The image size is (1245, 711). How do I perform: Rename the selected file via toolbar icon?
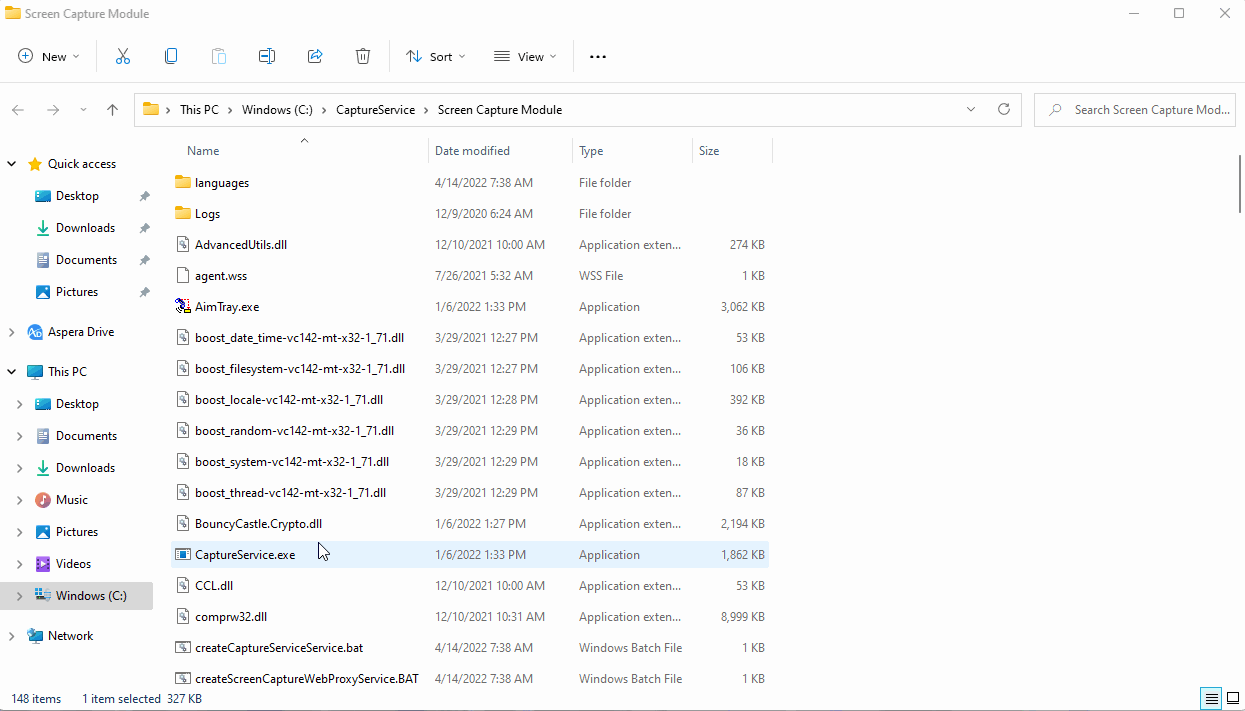pos(266,56)
